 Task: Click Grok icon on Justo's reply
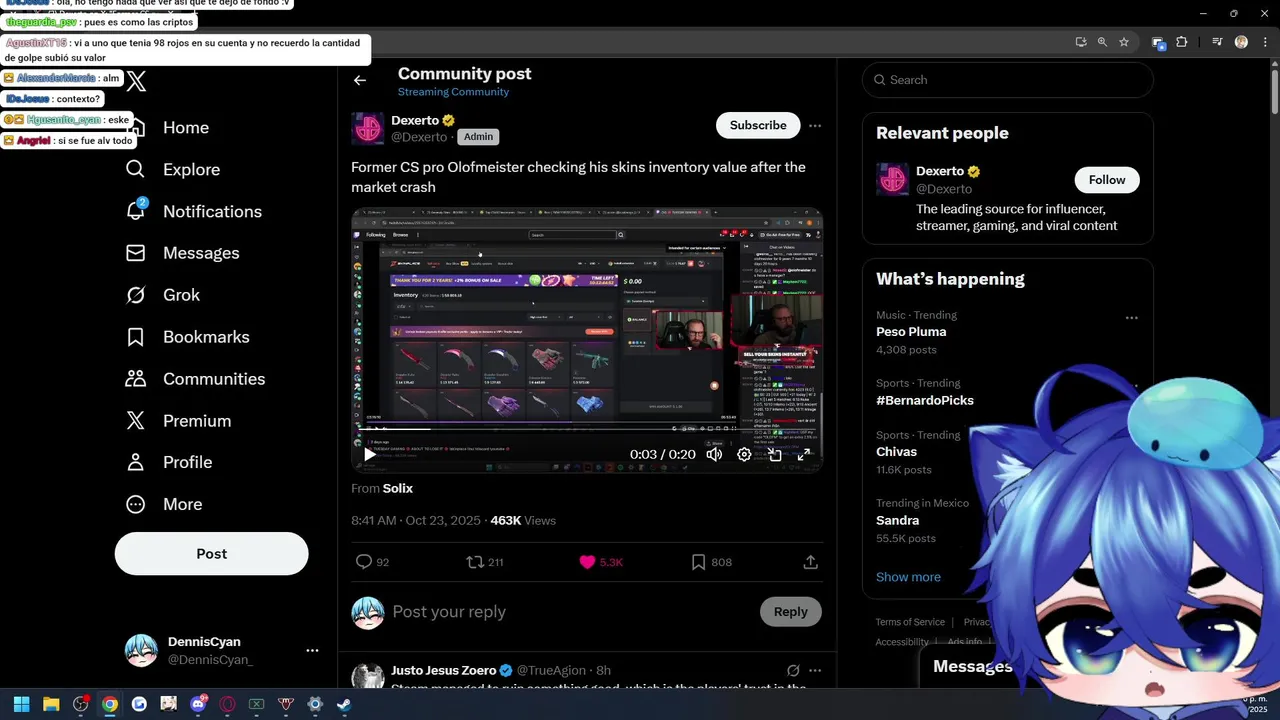coord(793,670)
